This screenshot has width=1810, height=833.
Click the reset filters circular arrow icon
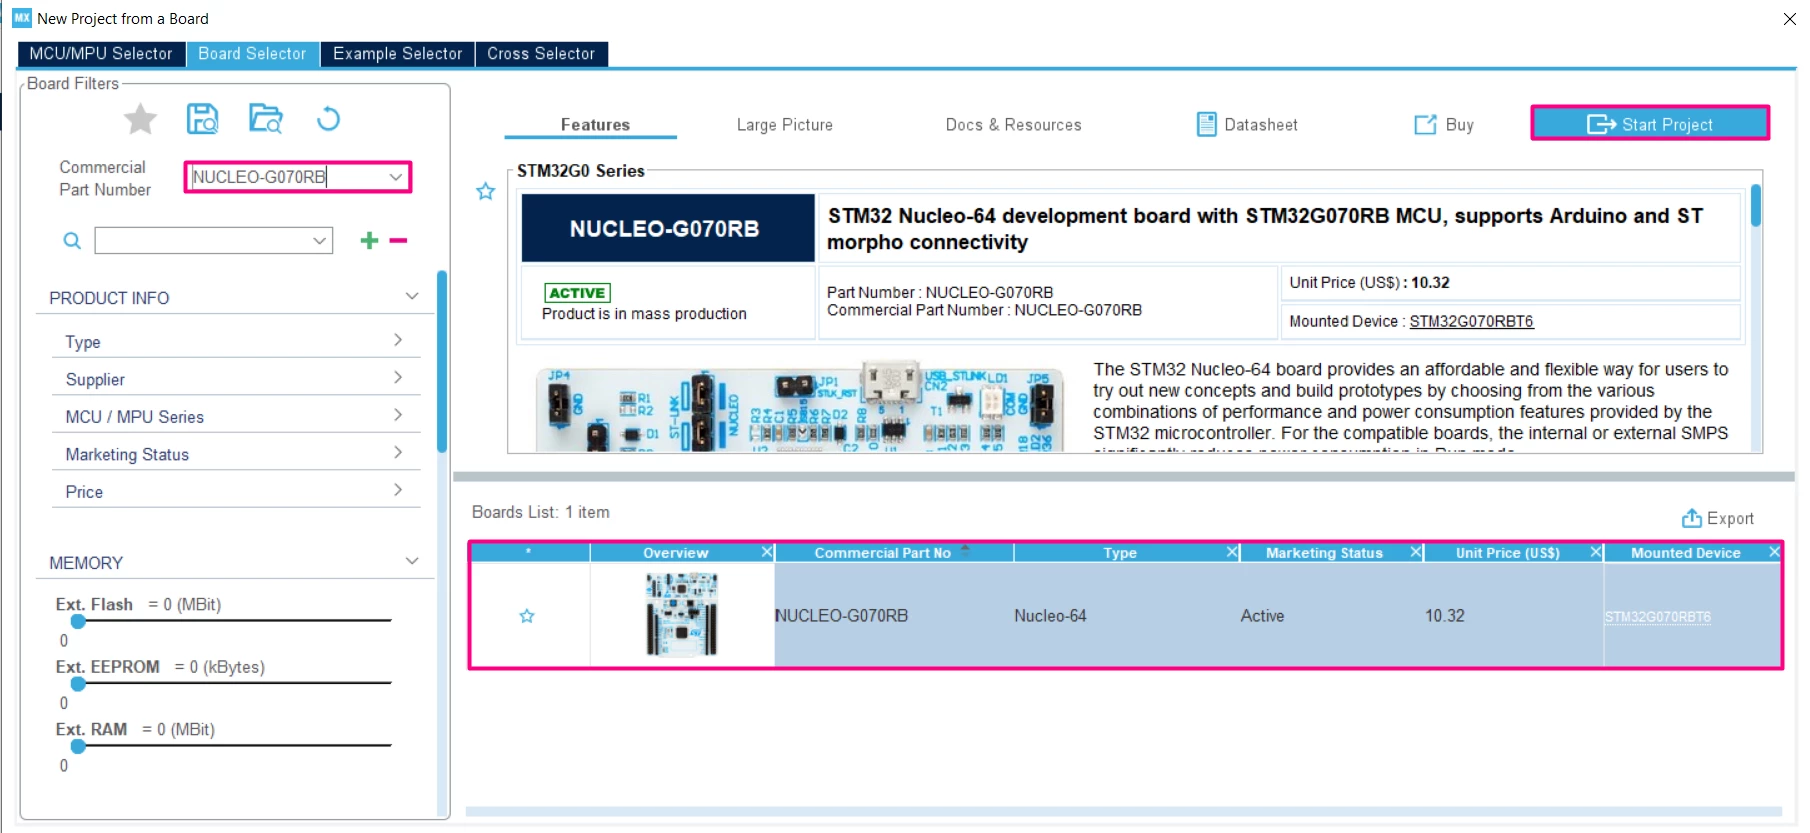(328, 119)
